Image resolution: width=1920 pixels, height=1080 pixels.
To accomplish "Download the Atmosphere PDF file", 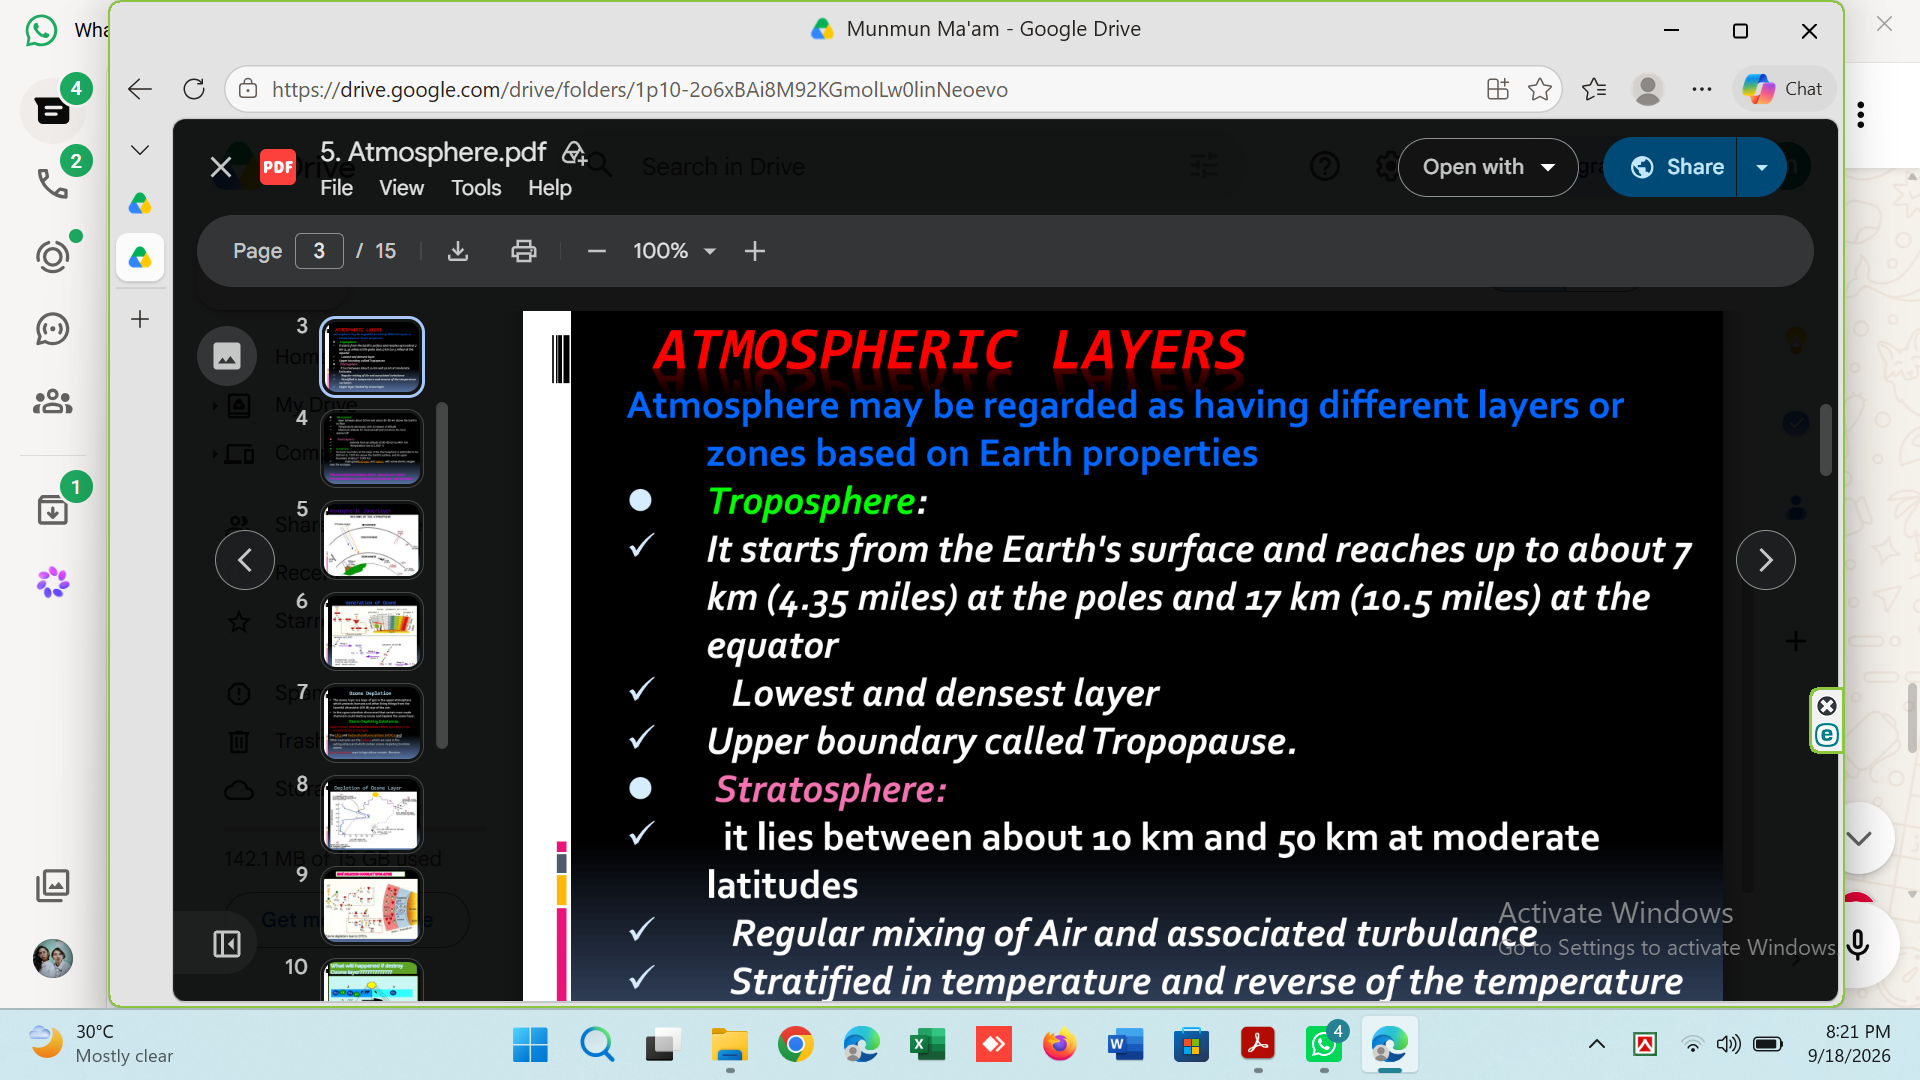I will (x=458, y=251).
